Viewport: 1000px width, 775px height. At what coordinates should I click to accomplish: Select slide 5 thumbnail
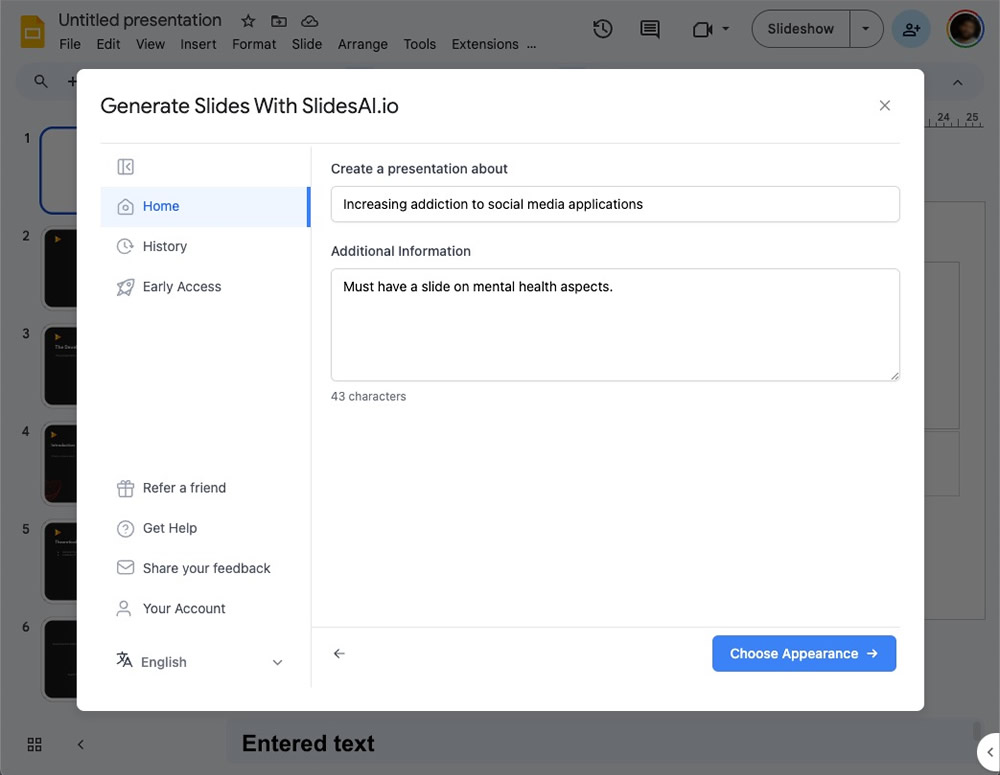(60, 561)
